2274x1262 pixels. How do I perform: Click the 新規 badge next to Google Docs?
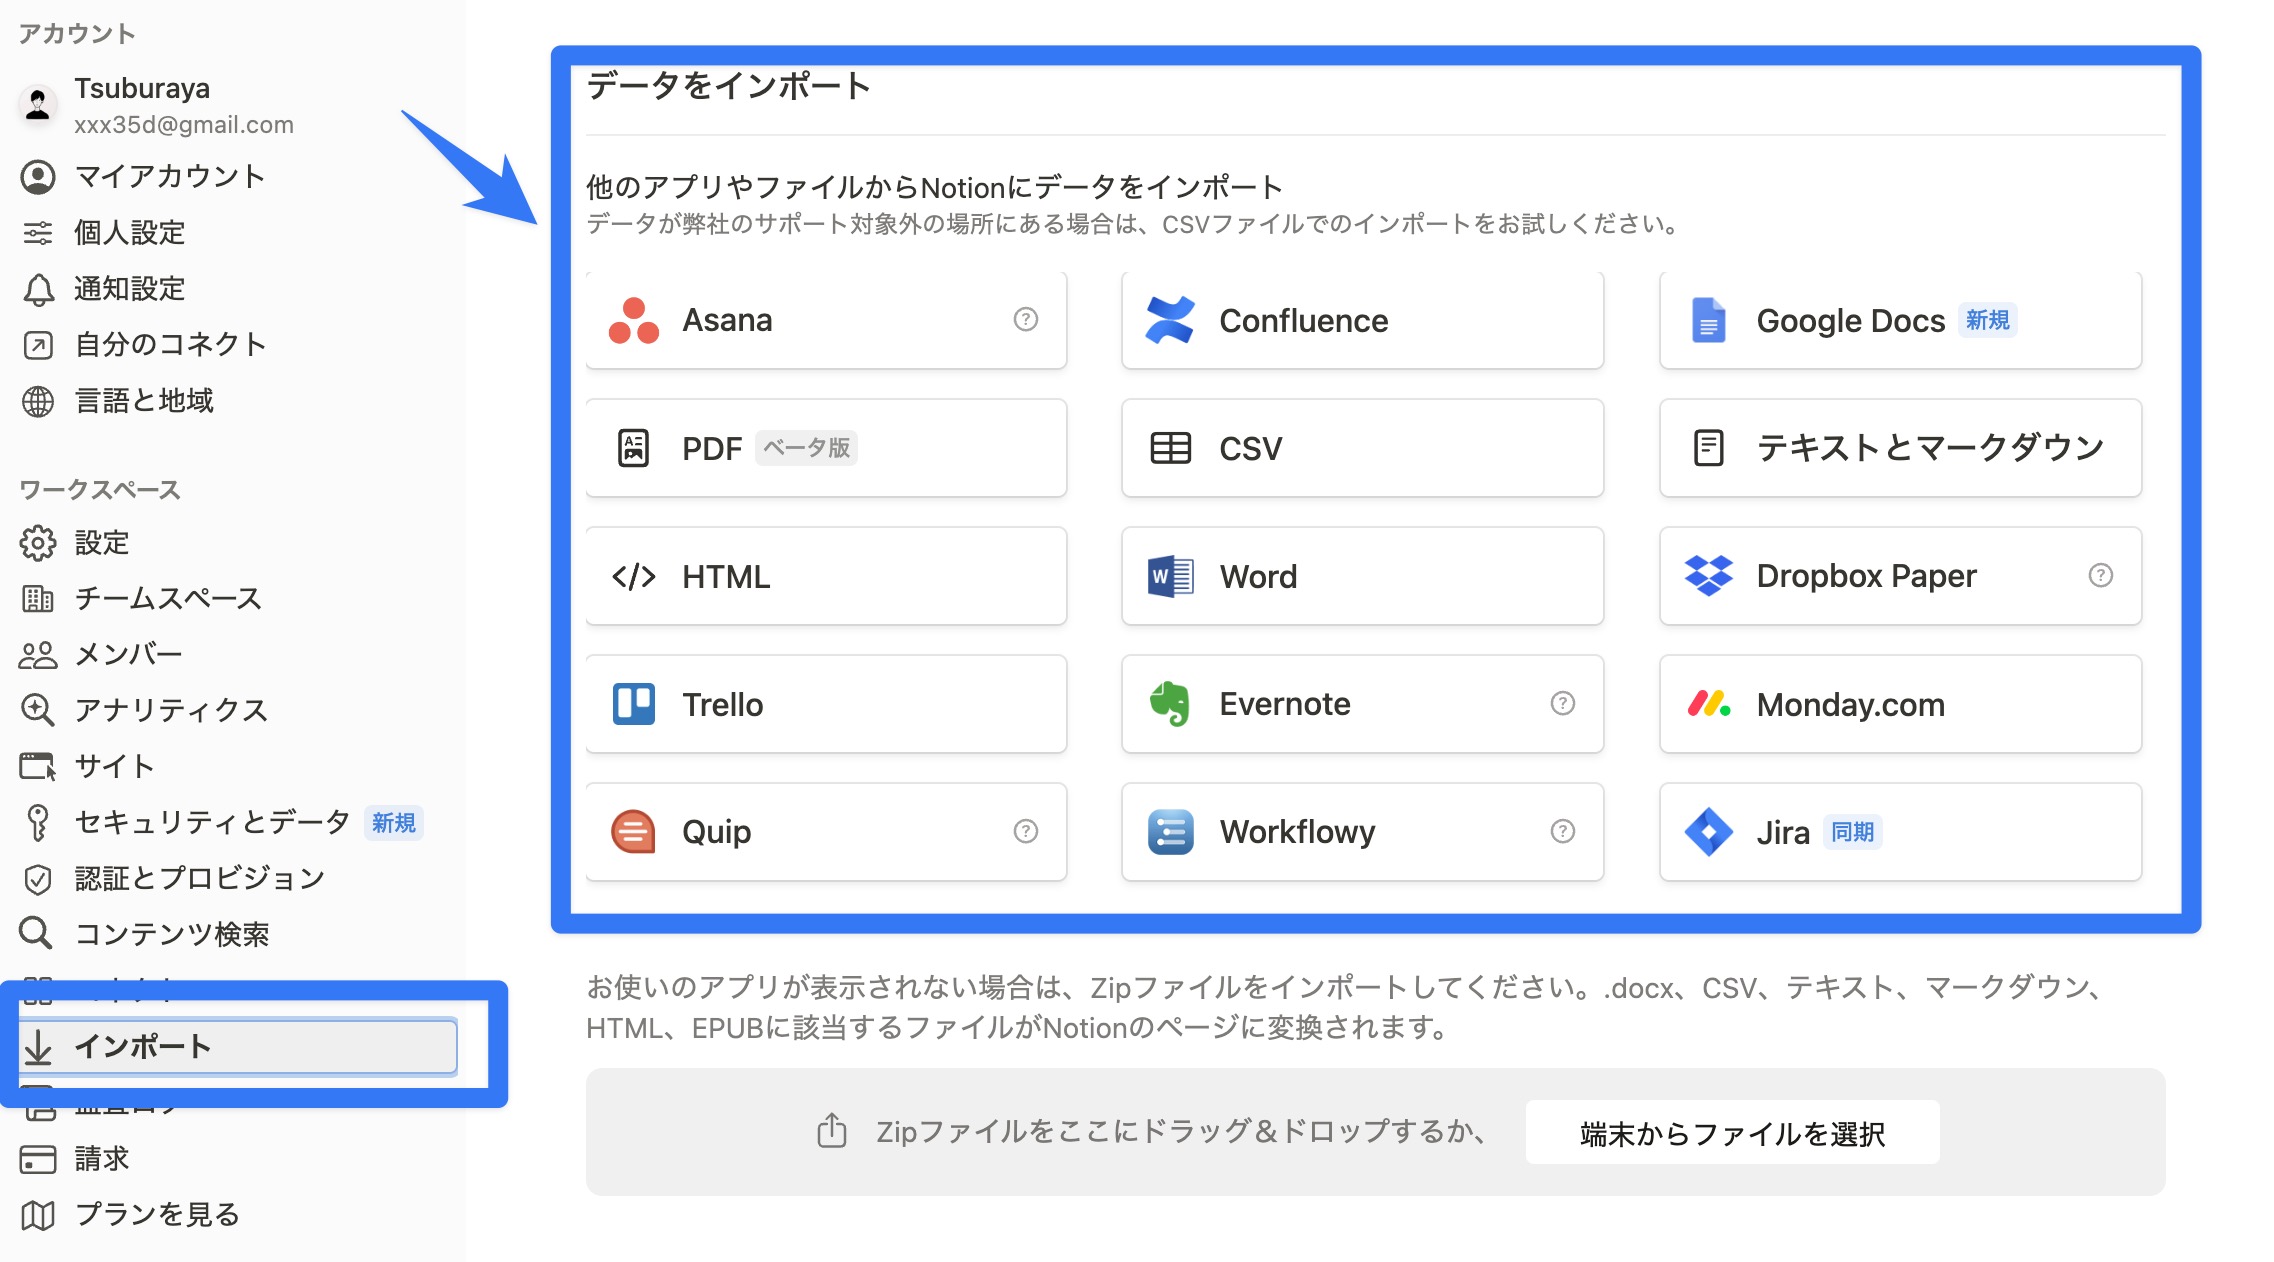pyautogui.click(x=1987, y=320)
